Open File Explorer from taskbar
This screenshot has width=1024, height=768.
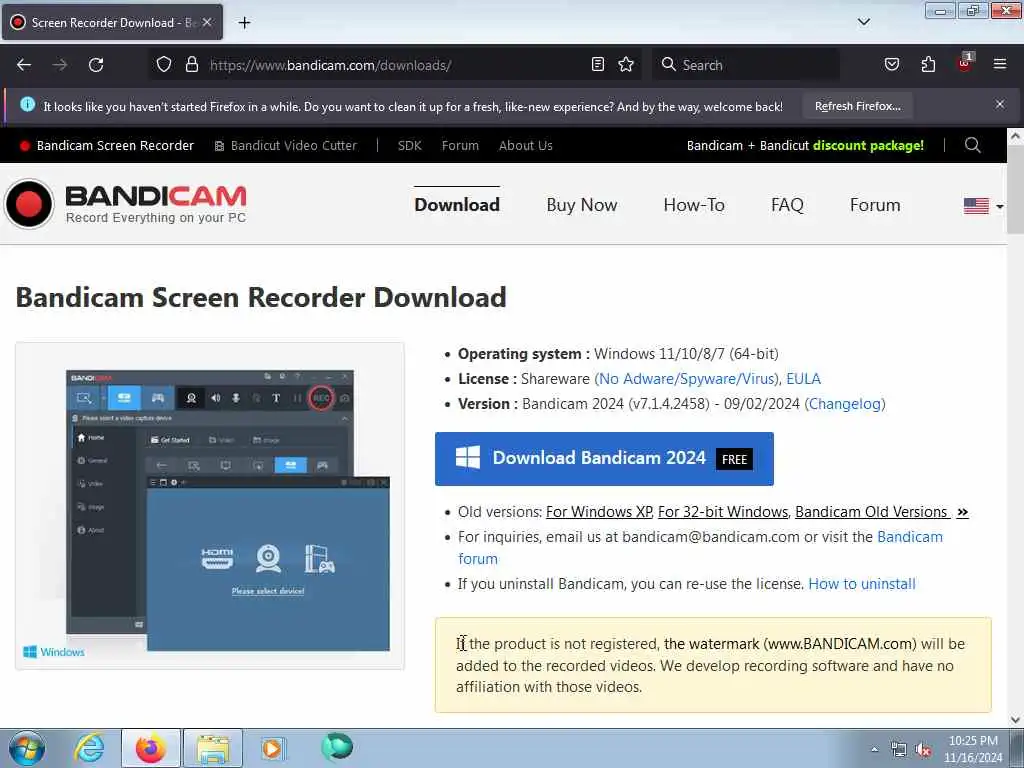pyautogui.click(x=213, y=748)
